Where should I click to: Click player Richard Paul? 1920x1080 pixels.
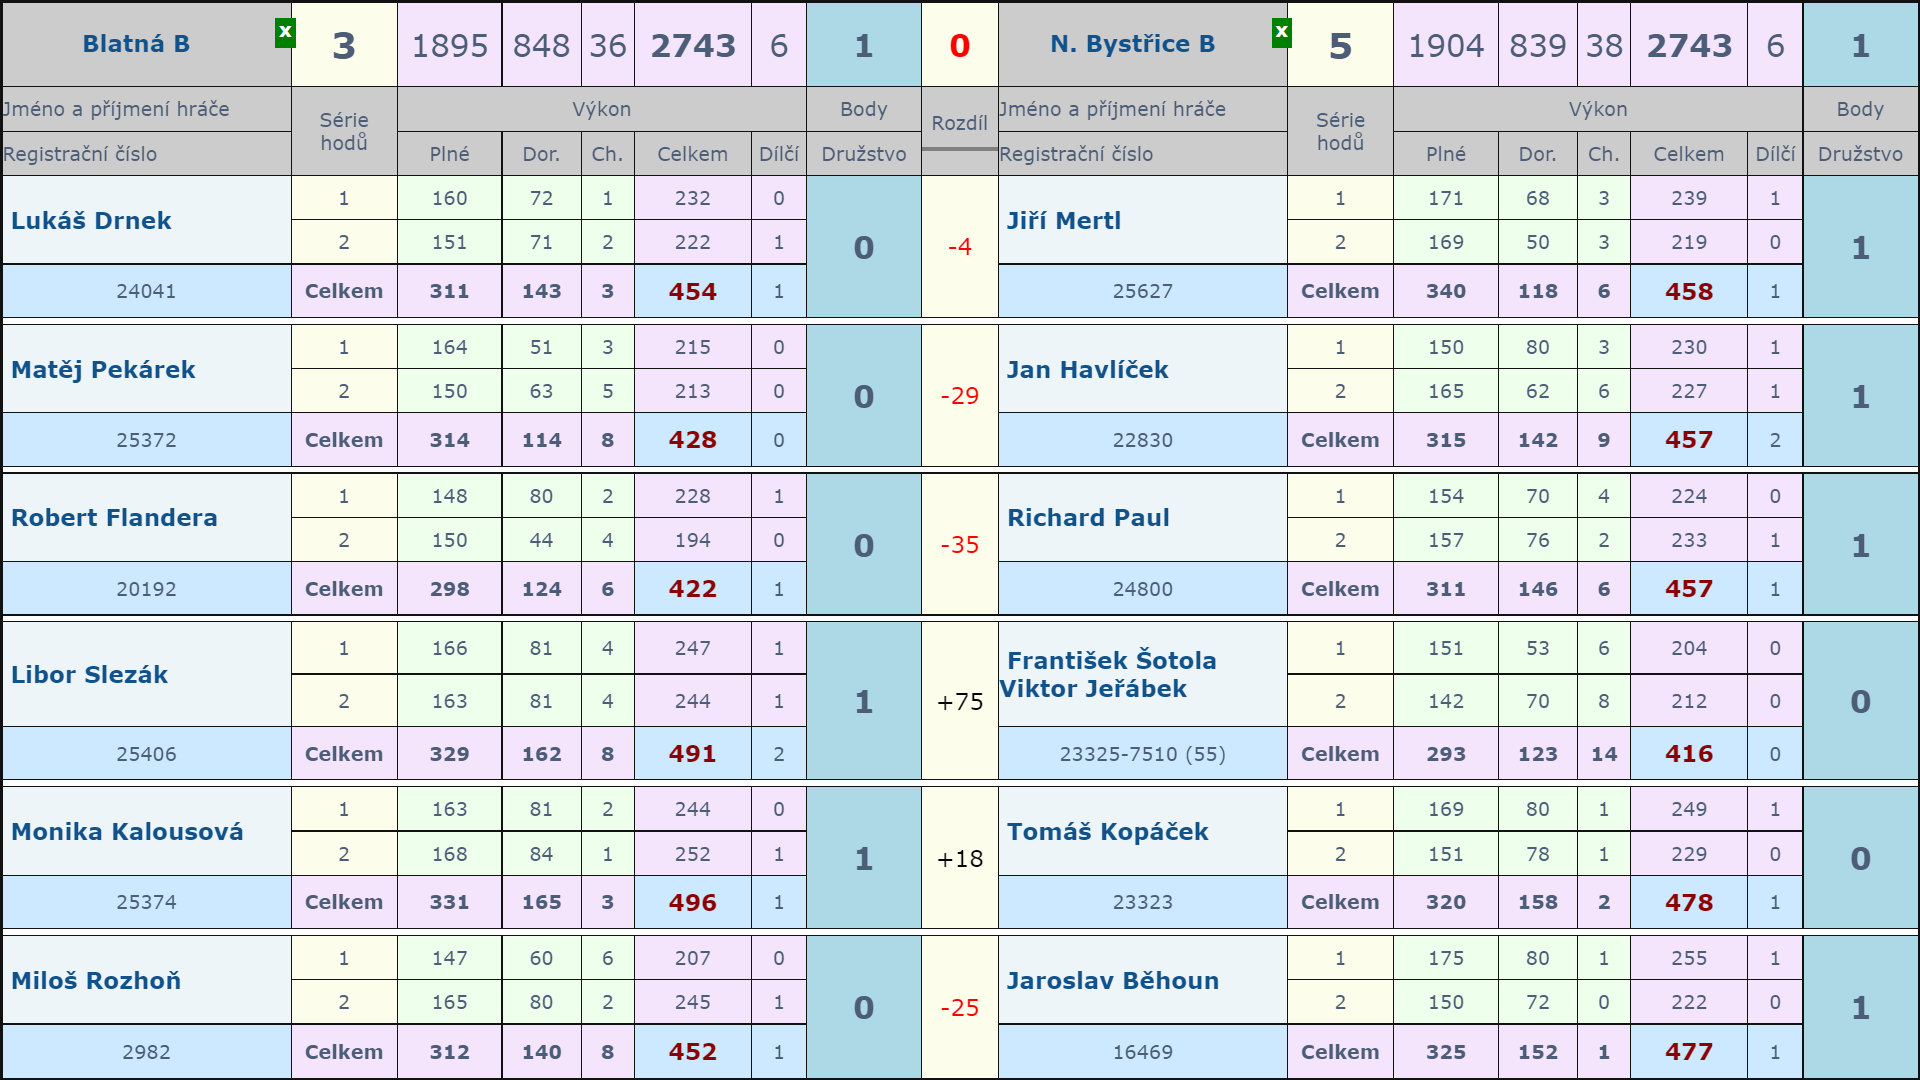pos(1088,518)
